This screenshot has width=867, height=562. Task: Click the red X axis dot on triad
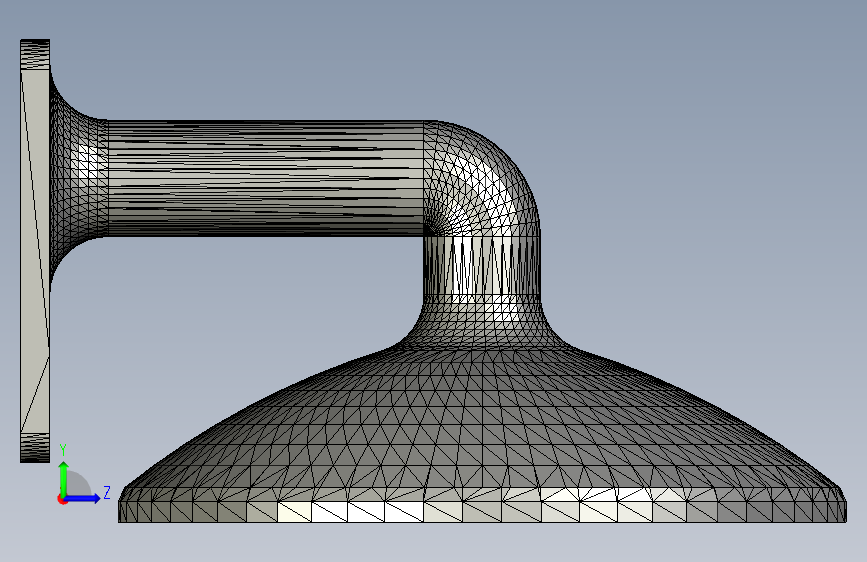click(62, 500)
